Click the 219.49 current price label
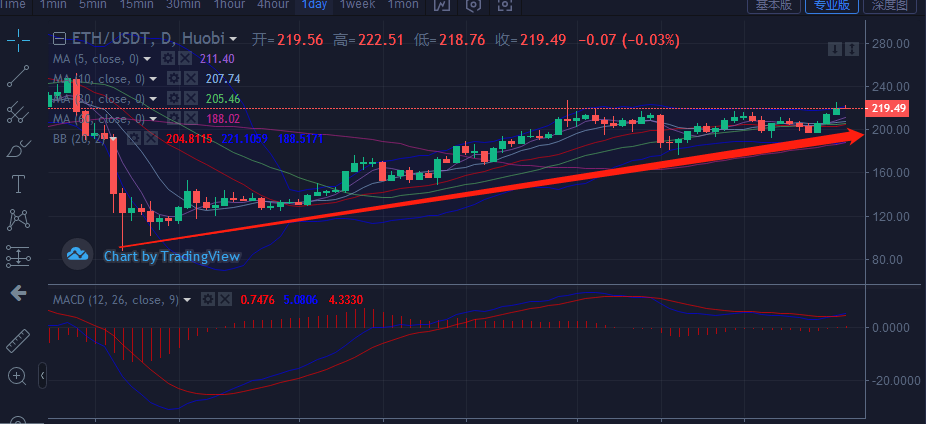This screenshot has width=926, height=424. click(x=886, y=109)
